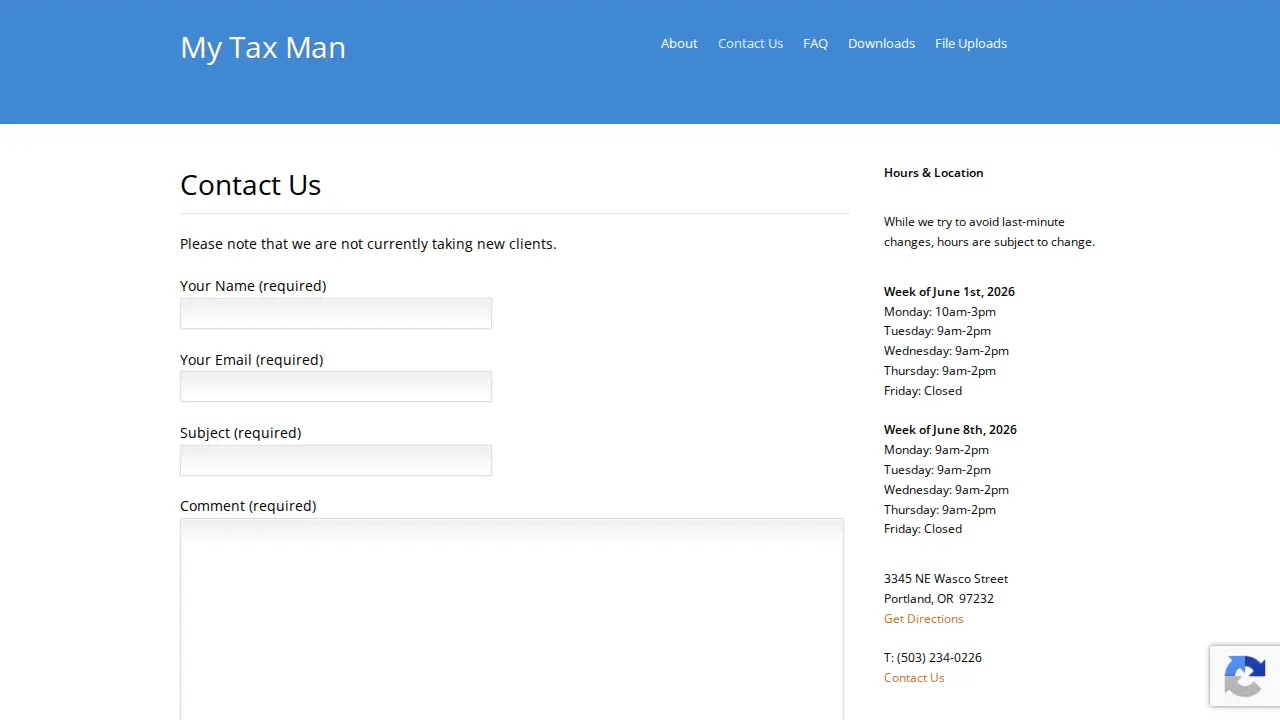Go to the FAQ page
The width and height of the screenshot is (1280, 720).
[x=815, y=43]
